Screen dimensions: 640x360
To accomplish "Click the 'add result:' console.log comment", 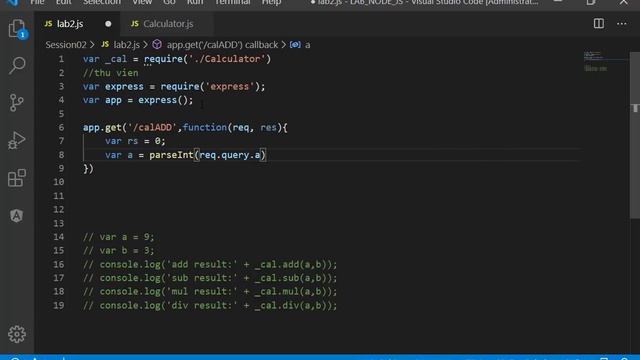I will click(210, 264).
